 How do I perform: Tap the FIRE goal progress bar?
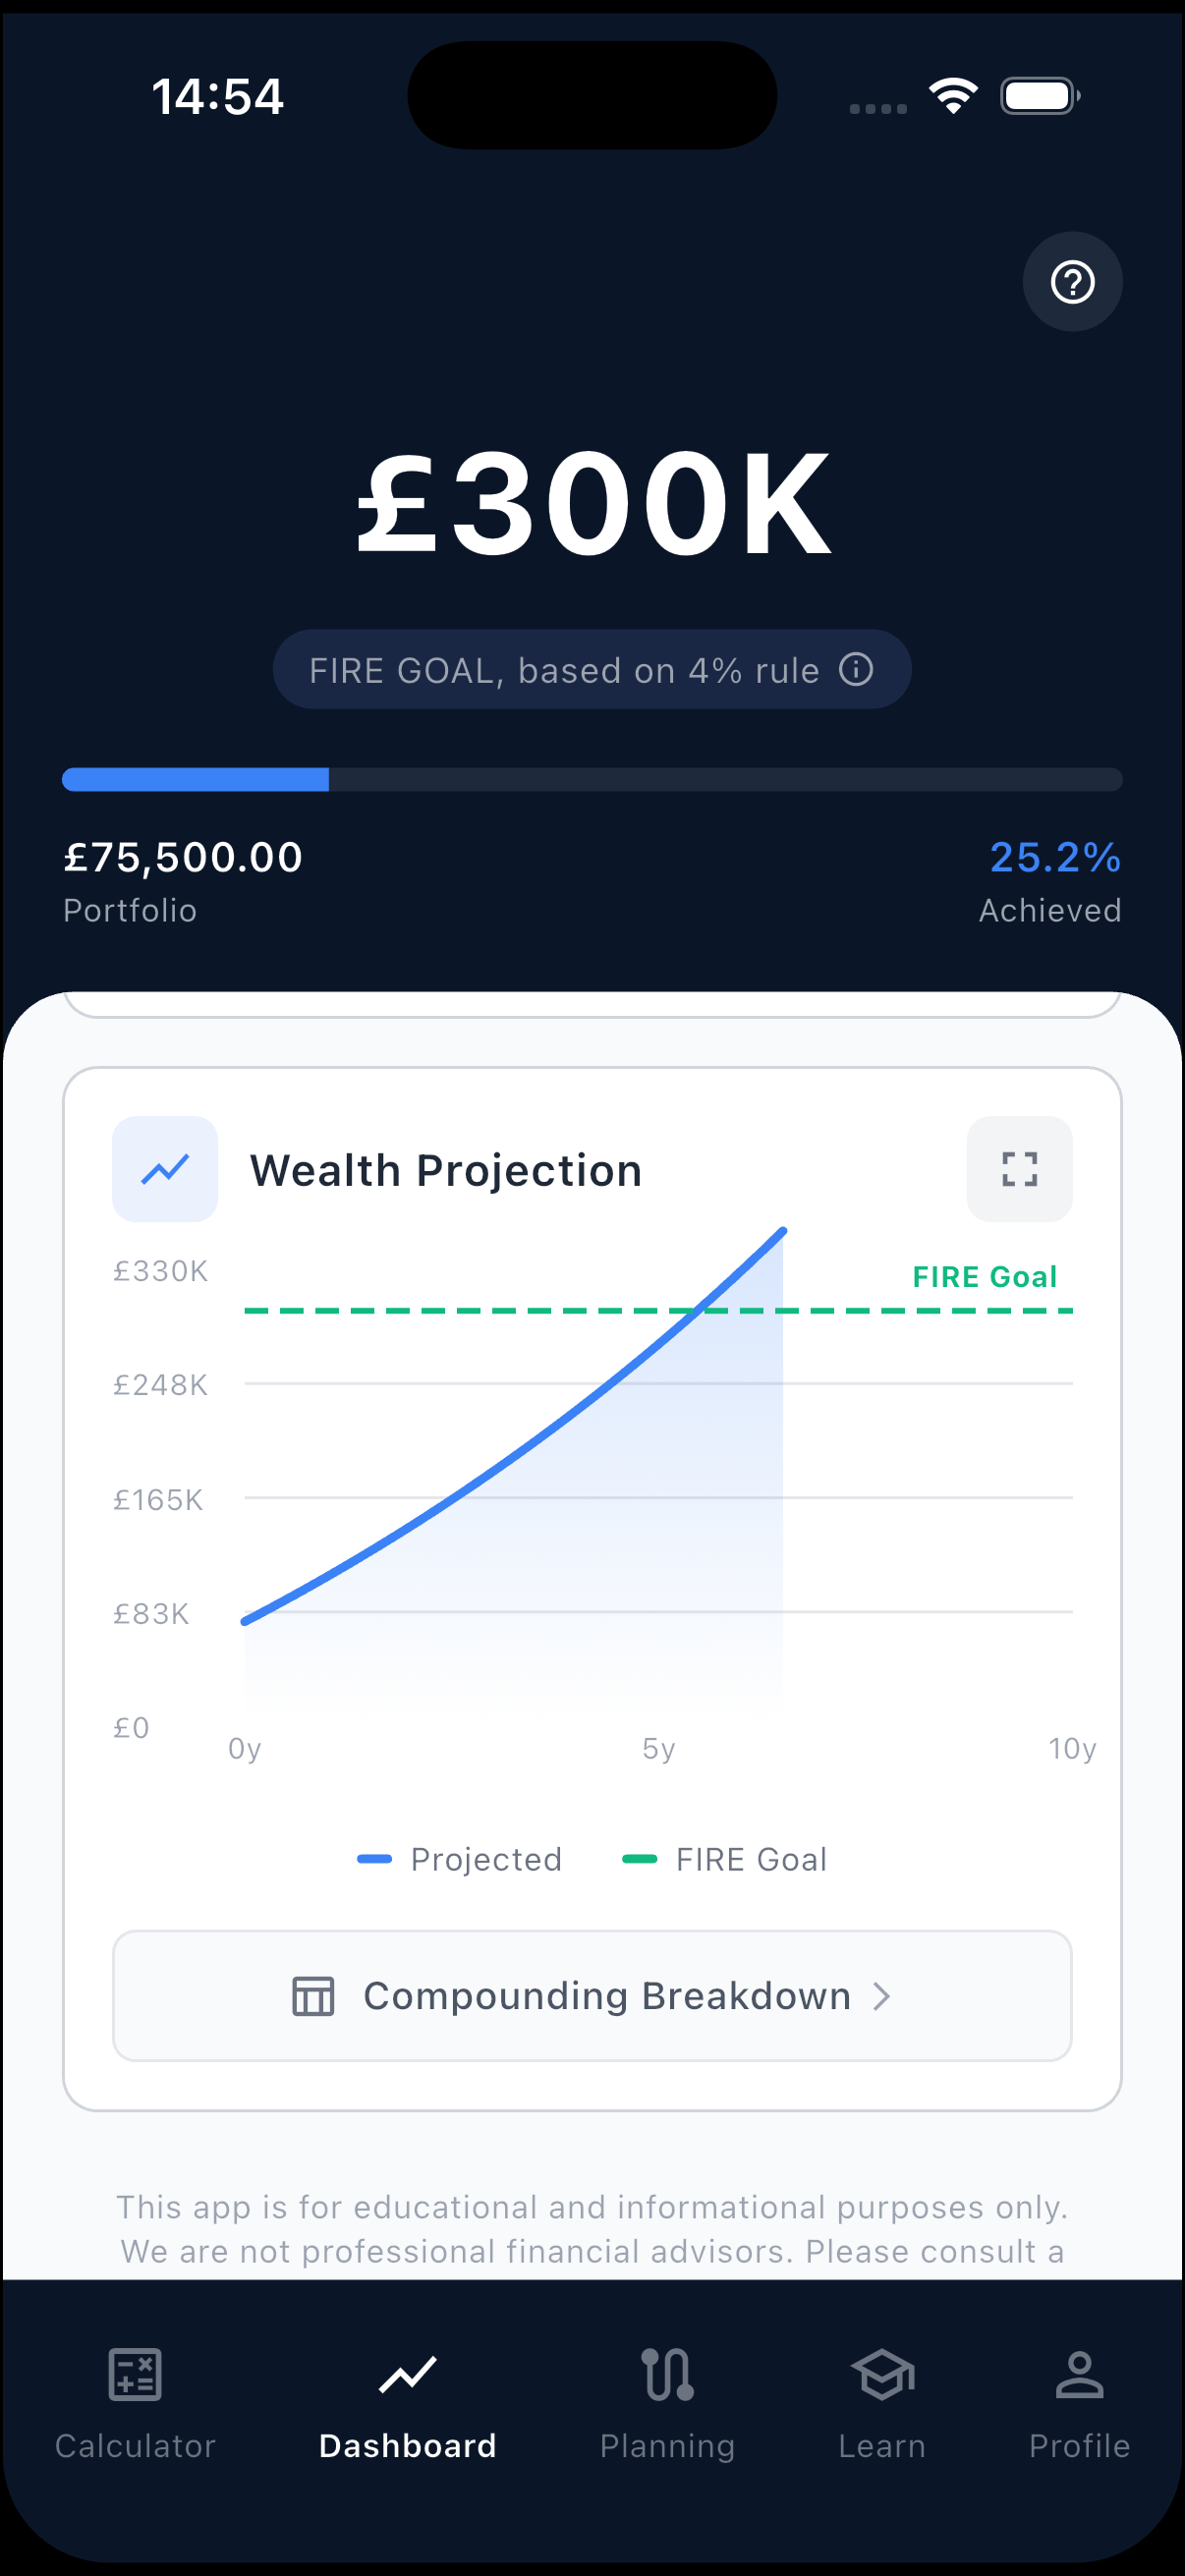coord(592,779)
